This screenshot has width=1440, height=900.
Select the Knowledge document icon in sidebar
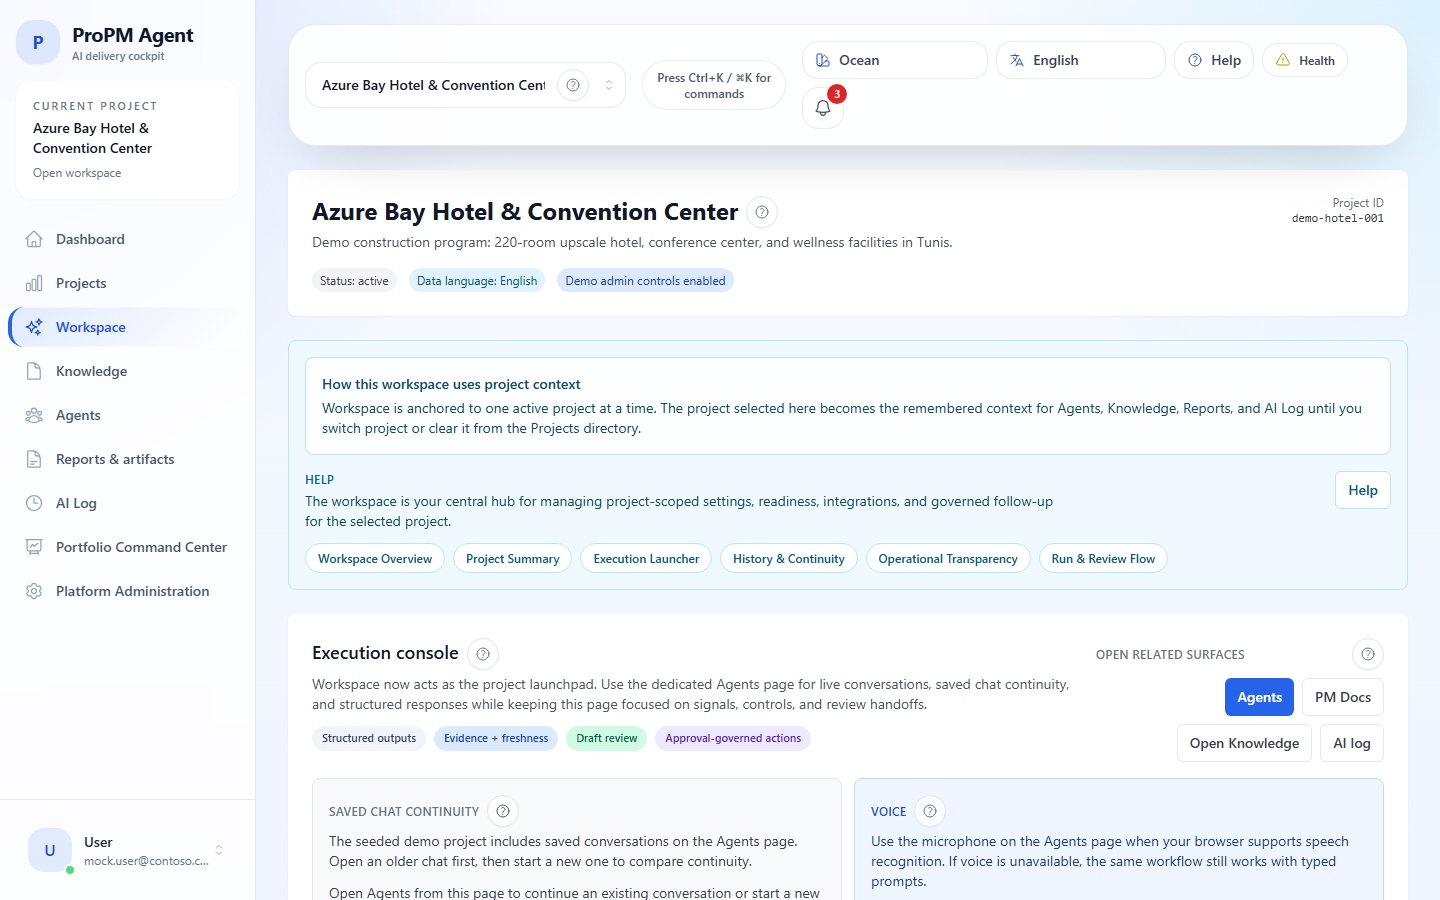coord(34,371)
